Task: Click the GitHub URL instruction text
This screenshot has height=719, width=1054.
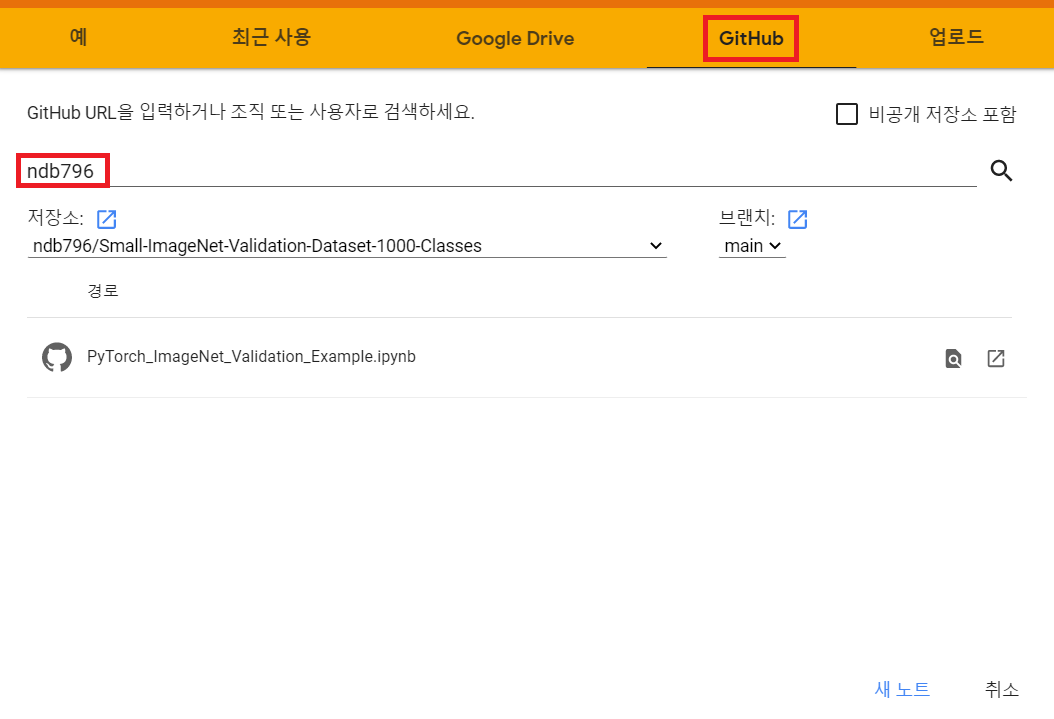Action: (x=251, y=112)
